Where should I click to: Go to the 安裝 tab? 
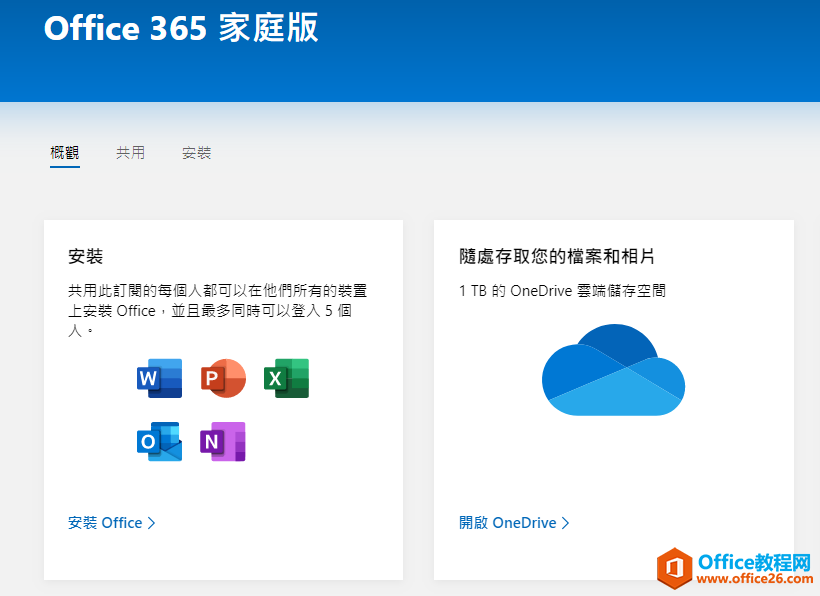click(196, 153)
